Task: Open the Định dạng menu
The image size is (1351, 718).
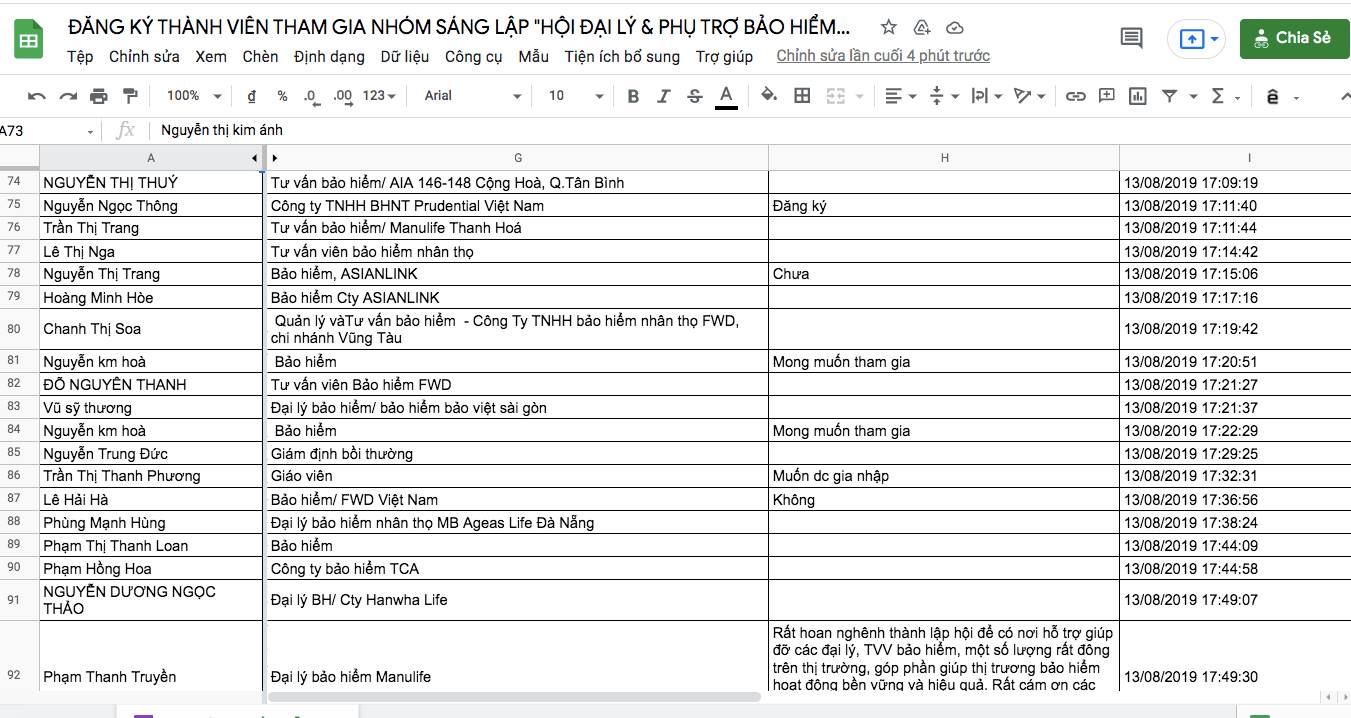Action: (329, 57)
